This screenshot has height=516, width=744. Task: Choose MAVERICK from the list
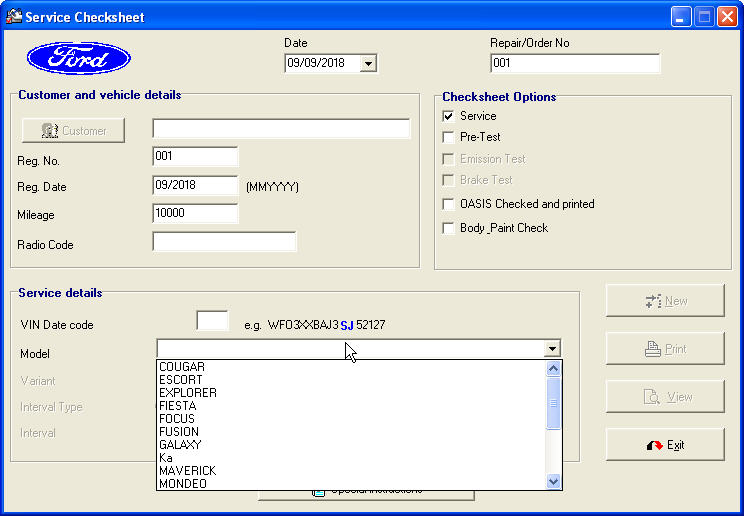352,471
